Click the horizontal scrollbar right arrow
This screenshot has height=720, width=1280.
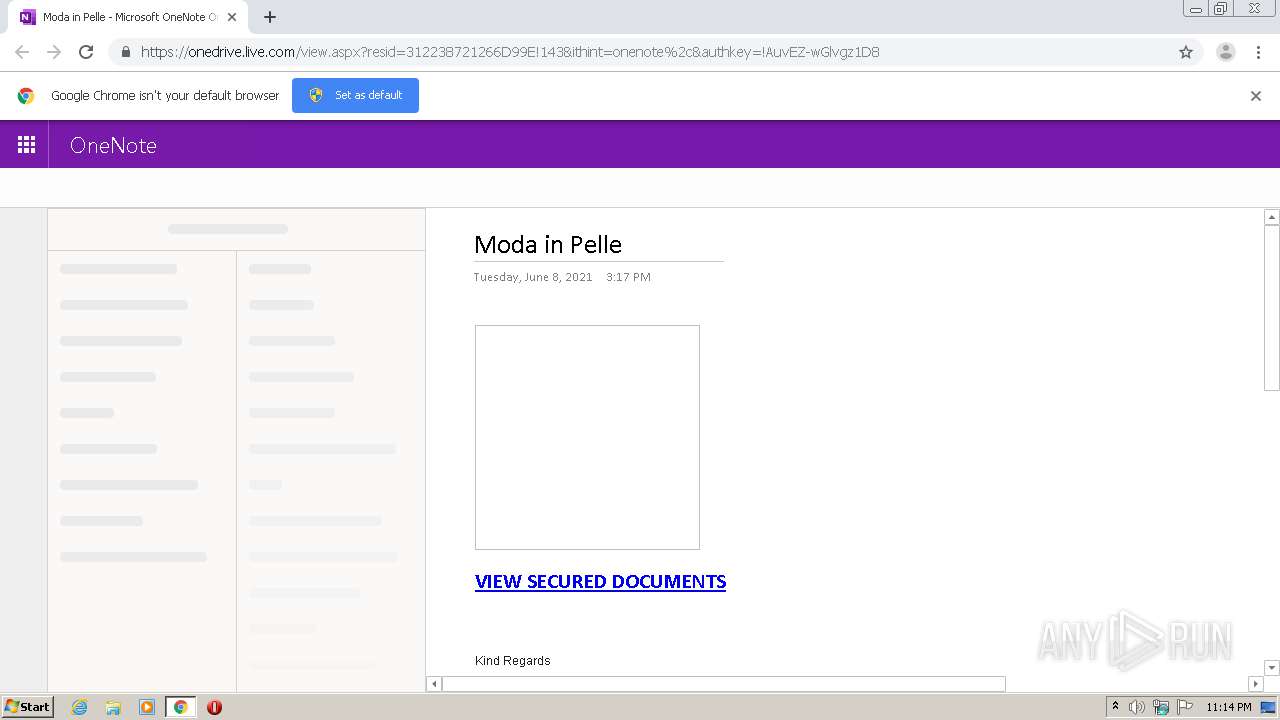(1256, 684)
